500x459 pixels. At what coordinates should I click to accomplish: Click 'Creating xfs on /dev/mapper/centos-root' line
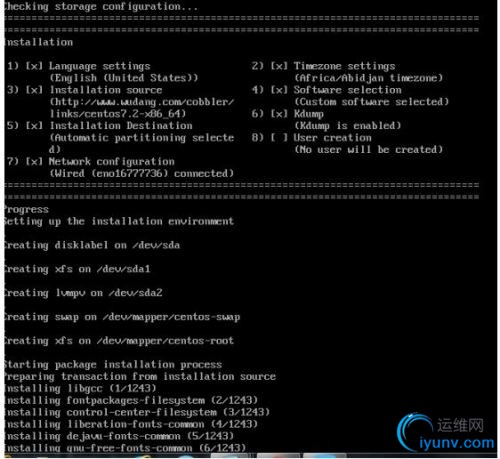coord(119,341)
